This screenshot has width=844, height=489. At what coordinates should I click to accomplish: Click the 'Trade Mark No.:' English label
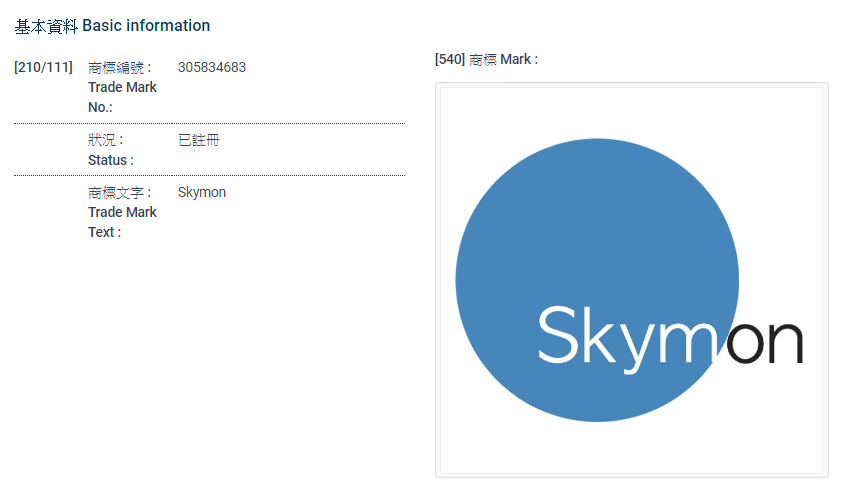[x=121, y=97]
